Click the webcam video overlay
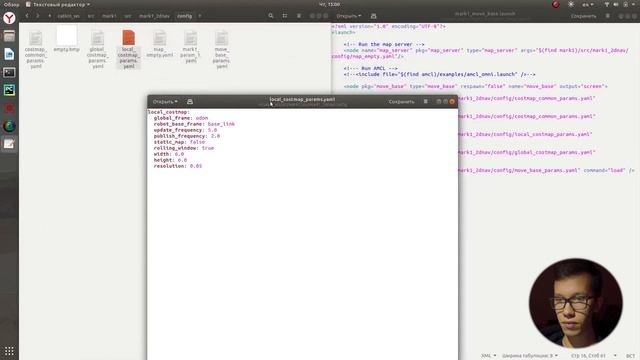This screenshot has width=640, height=360. [x=576, y=303]
